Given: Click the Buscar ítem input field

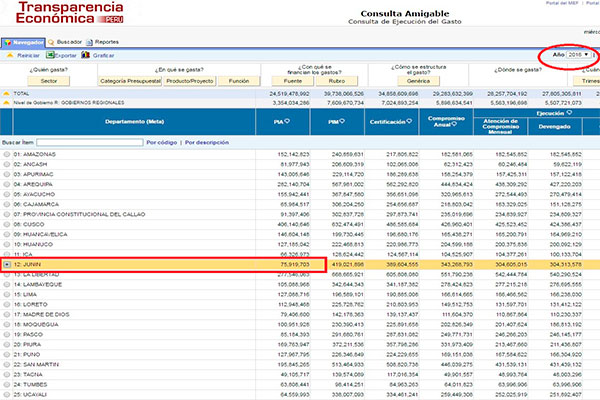Looking at the screenshot, I should pyautogui.click(x=90, y=142).
